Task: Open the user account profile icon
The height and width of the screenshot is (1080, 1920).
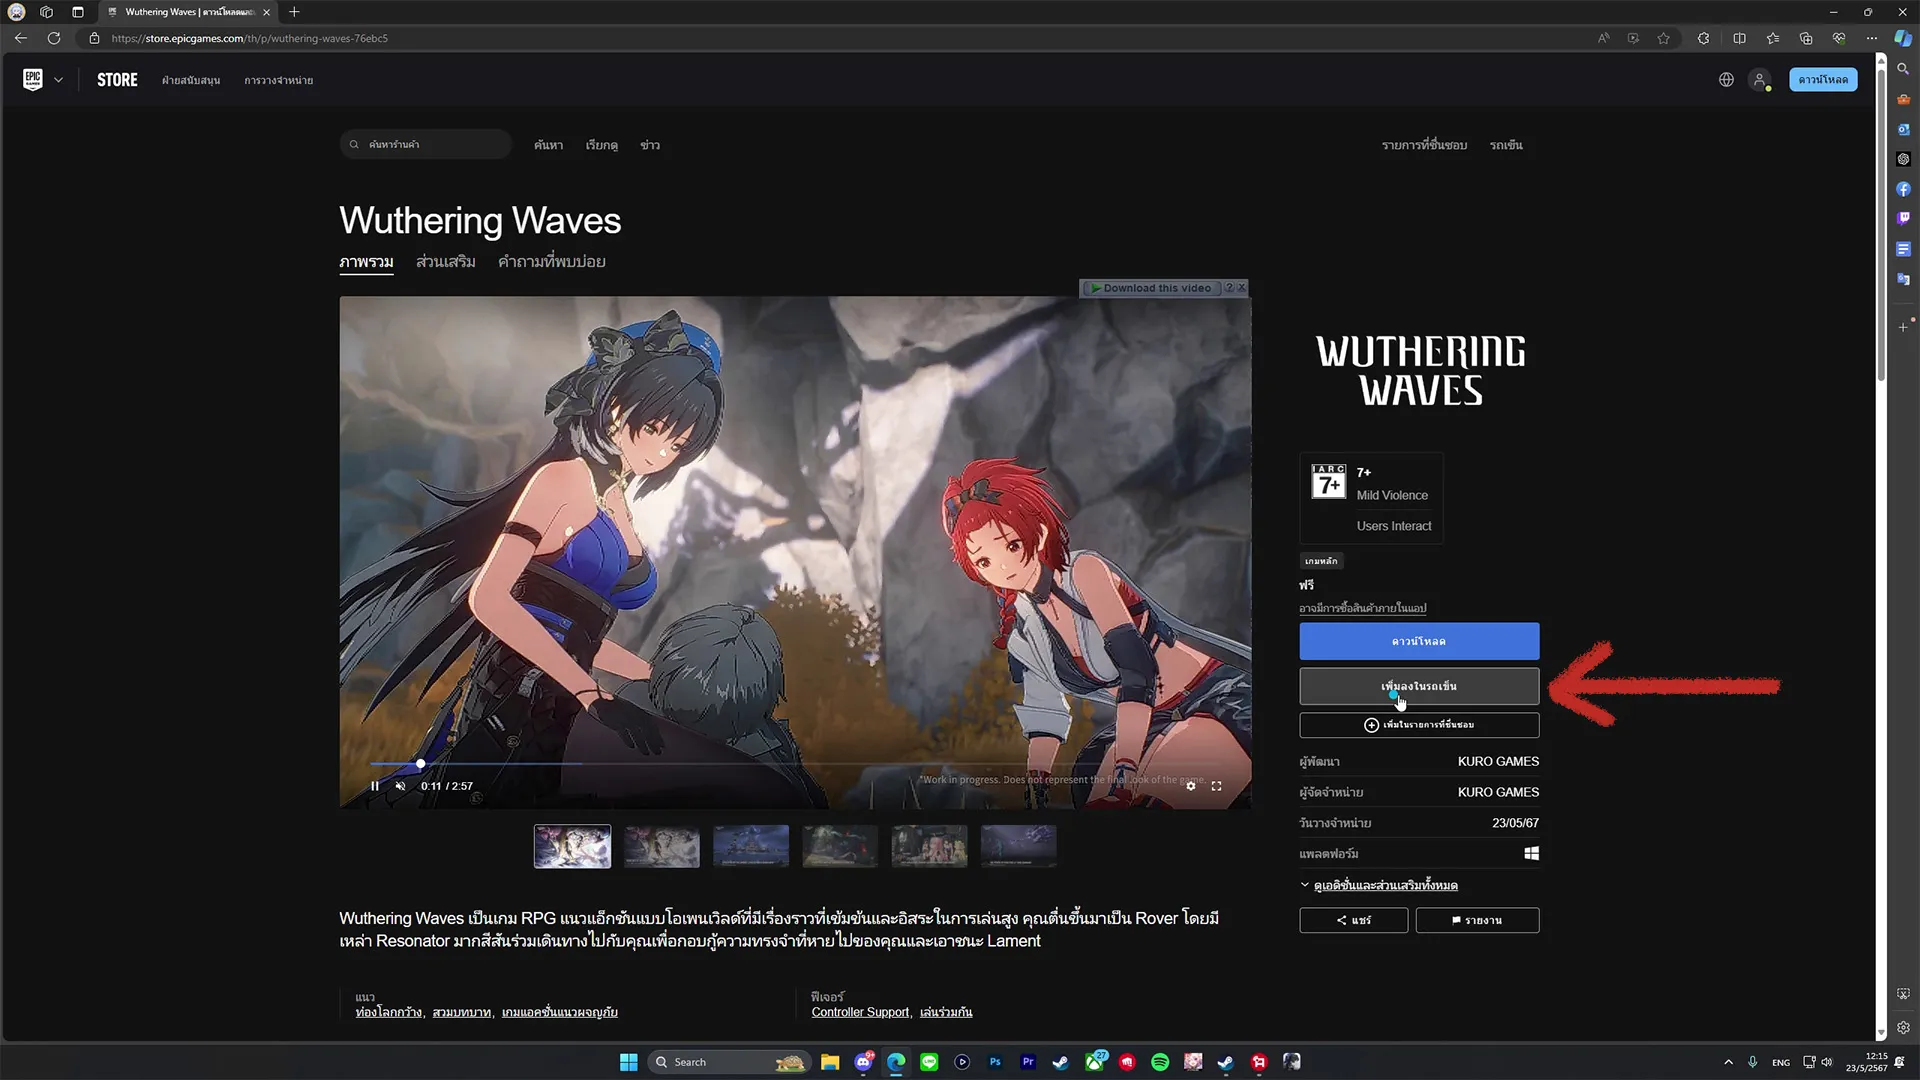Action: pyautogui.click(x=1760, y=80)
